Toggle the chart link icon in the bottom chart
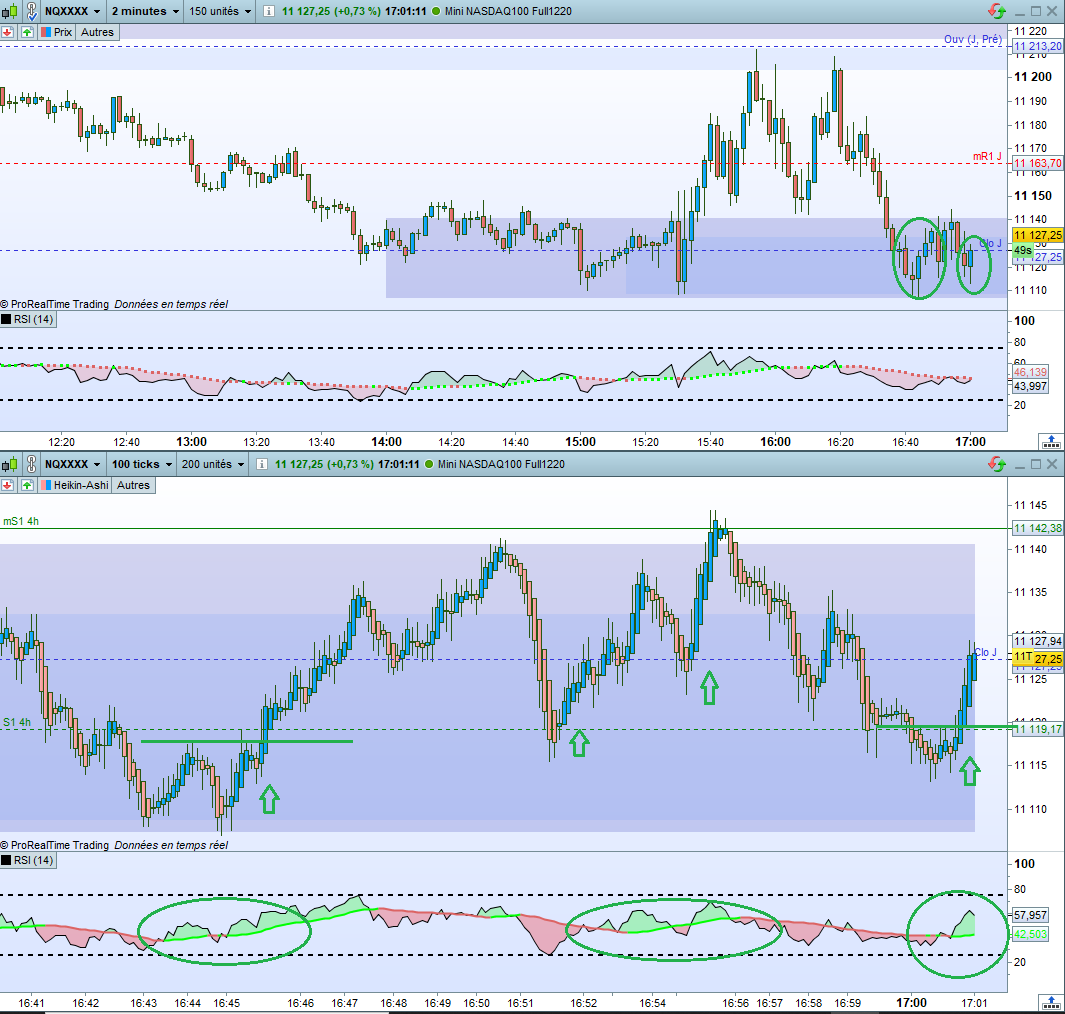The width and height of the screenshot is (1065, 1014). 32,464
